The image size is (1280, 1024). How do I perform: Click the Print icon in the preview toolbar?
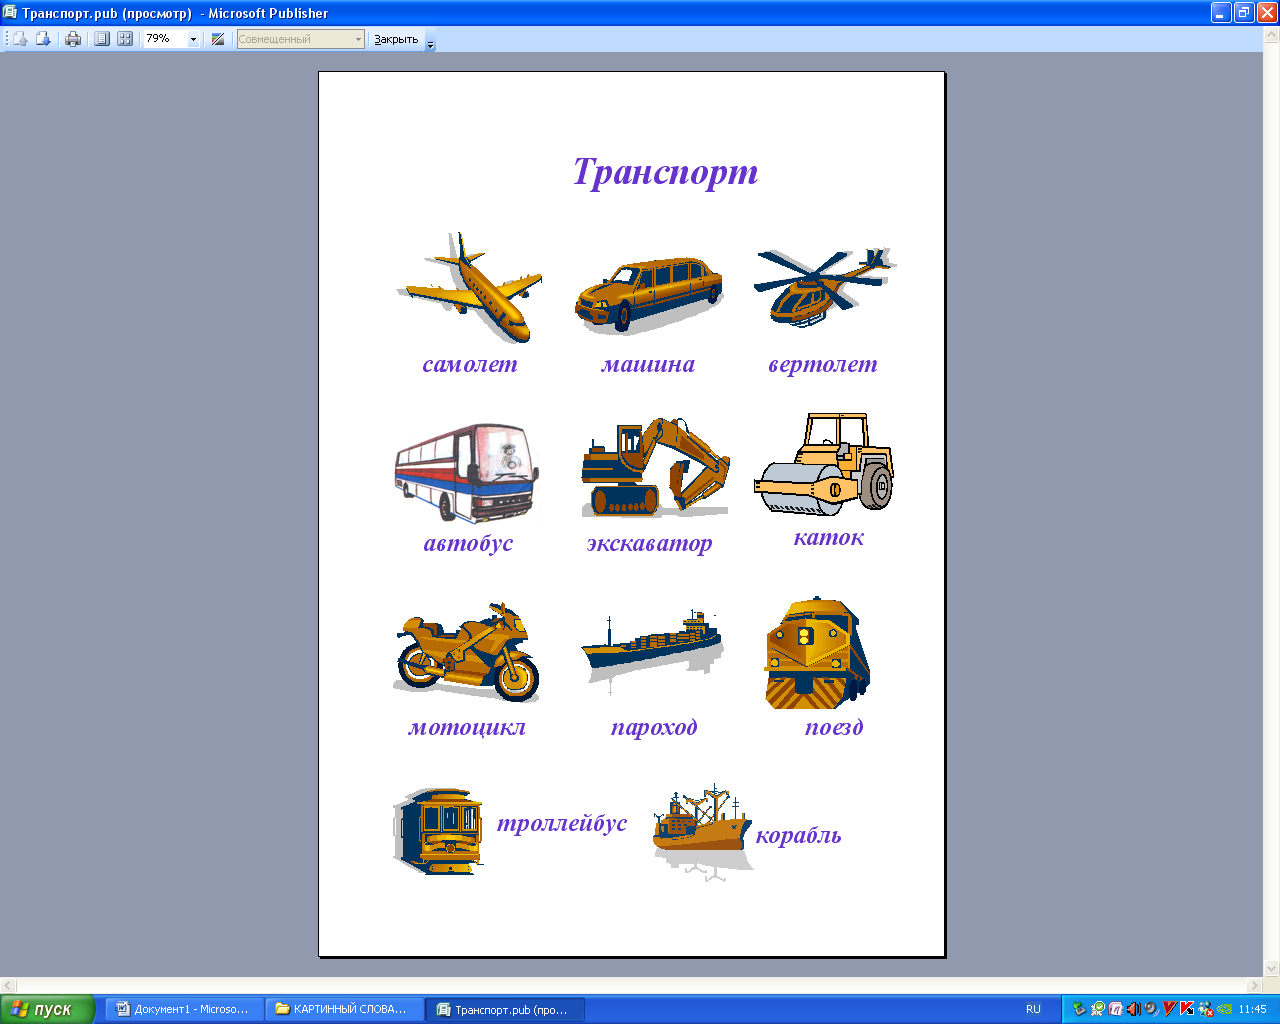pos(73,39)
